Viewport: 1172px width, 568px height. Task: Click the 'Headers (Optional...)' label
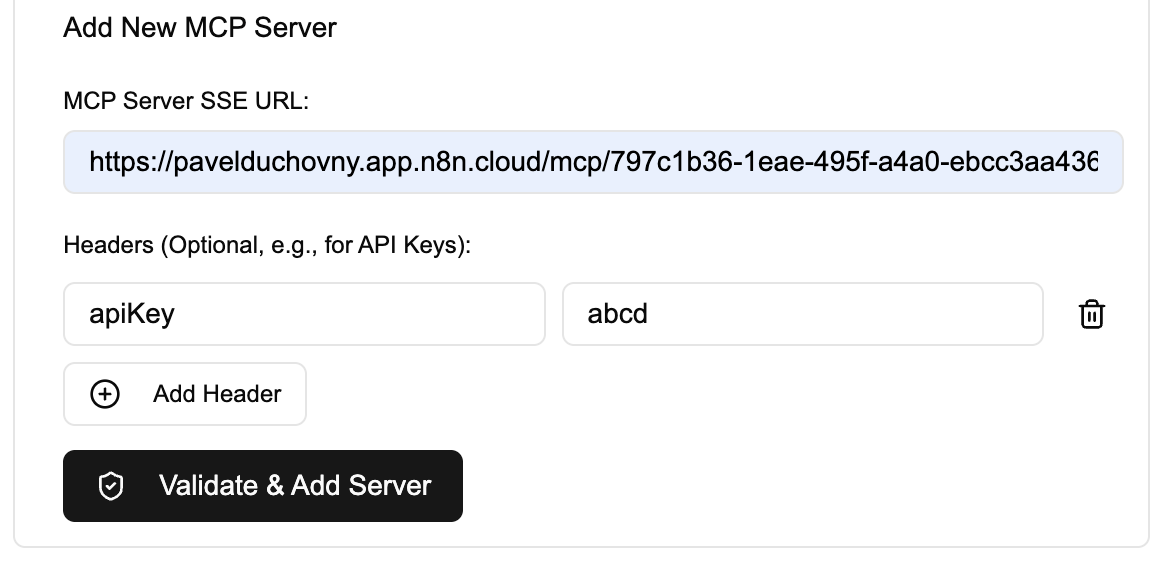(267, 245)
